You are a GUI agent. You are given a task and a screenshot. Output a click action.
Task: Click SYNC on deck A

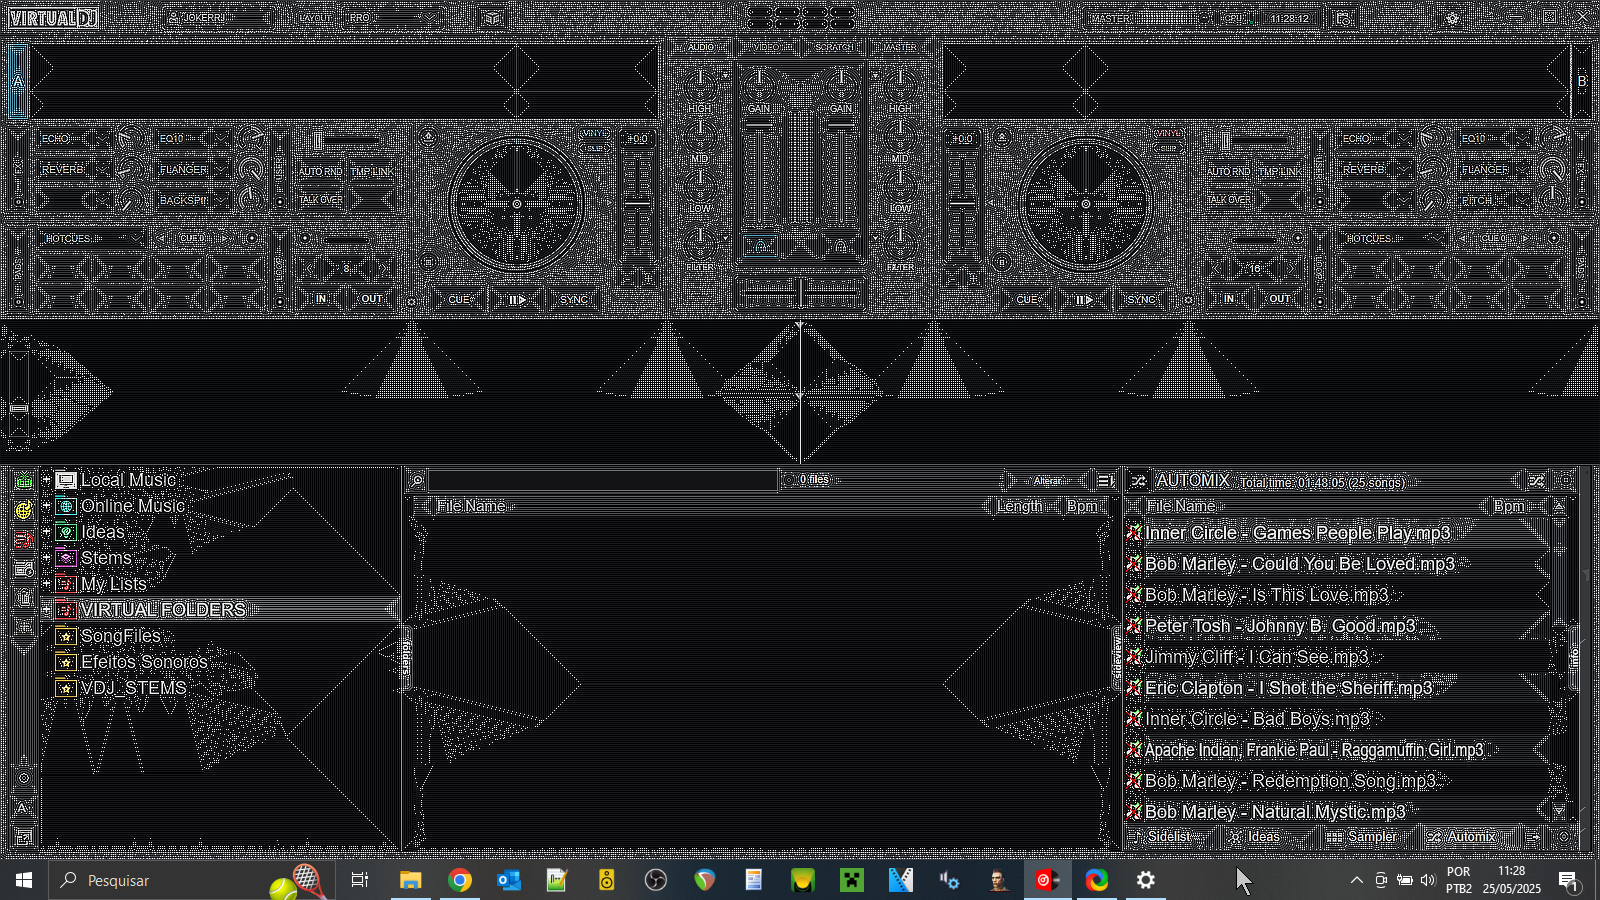pos(574,299)
